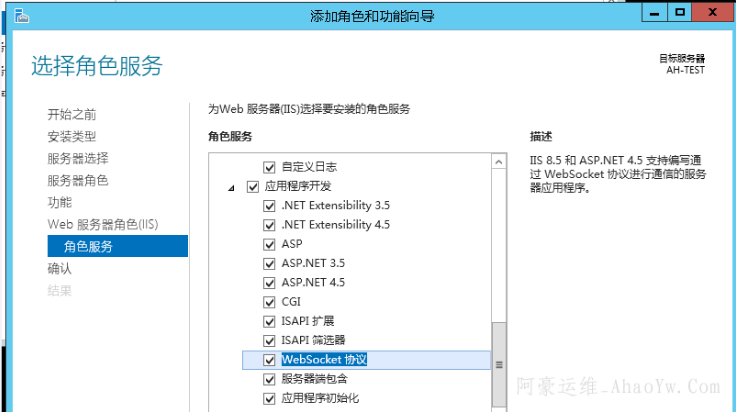Image resolution: width=736 pixels, height=412 pixels.
Task: Go to 开始之前 wizard step
Action: point(72,114)
